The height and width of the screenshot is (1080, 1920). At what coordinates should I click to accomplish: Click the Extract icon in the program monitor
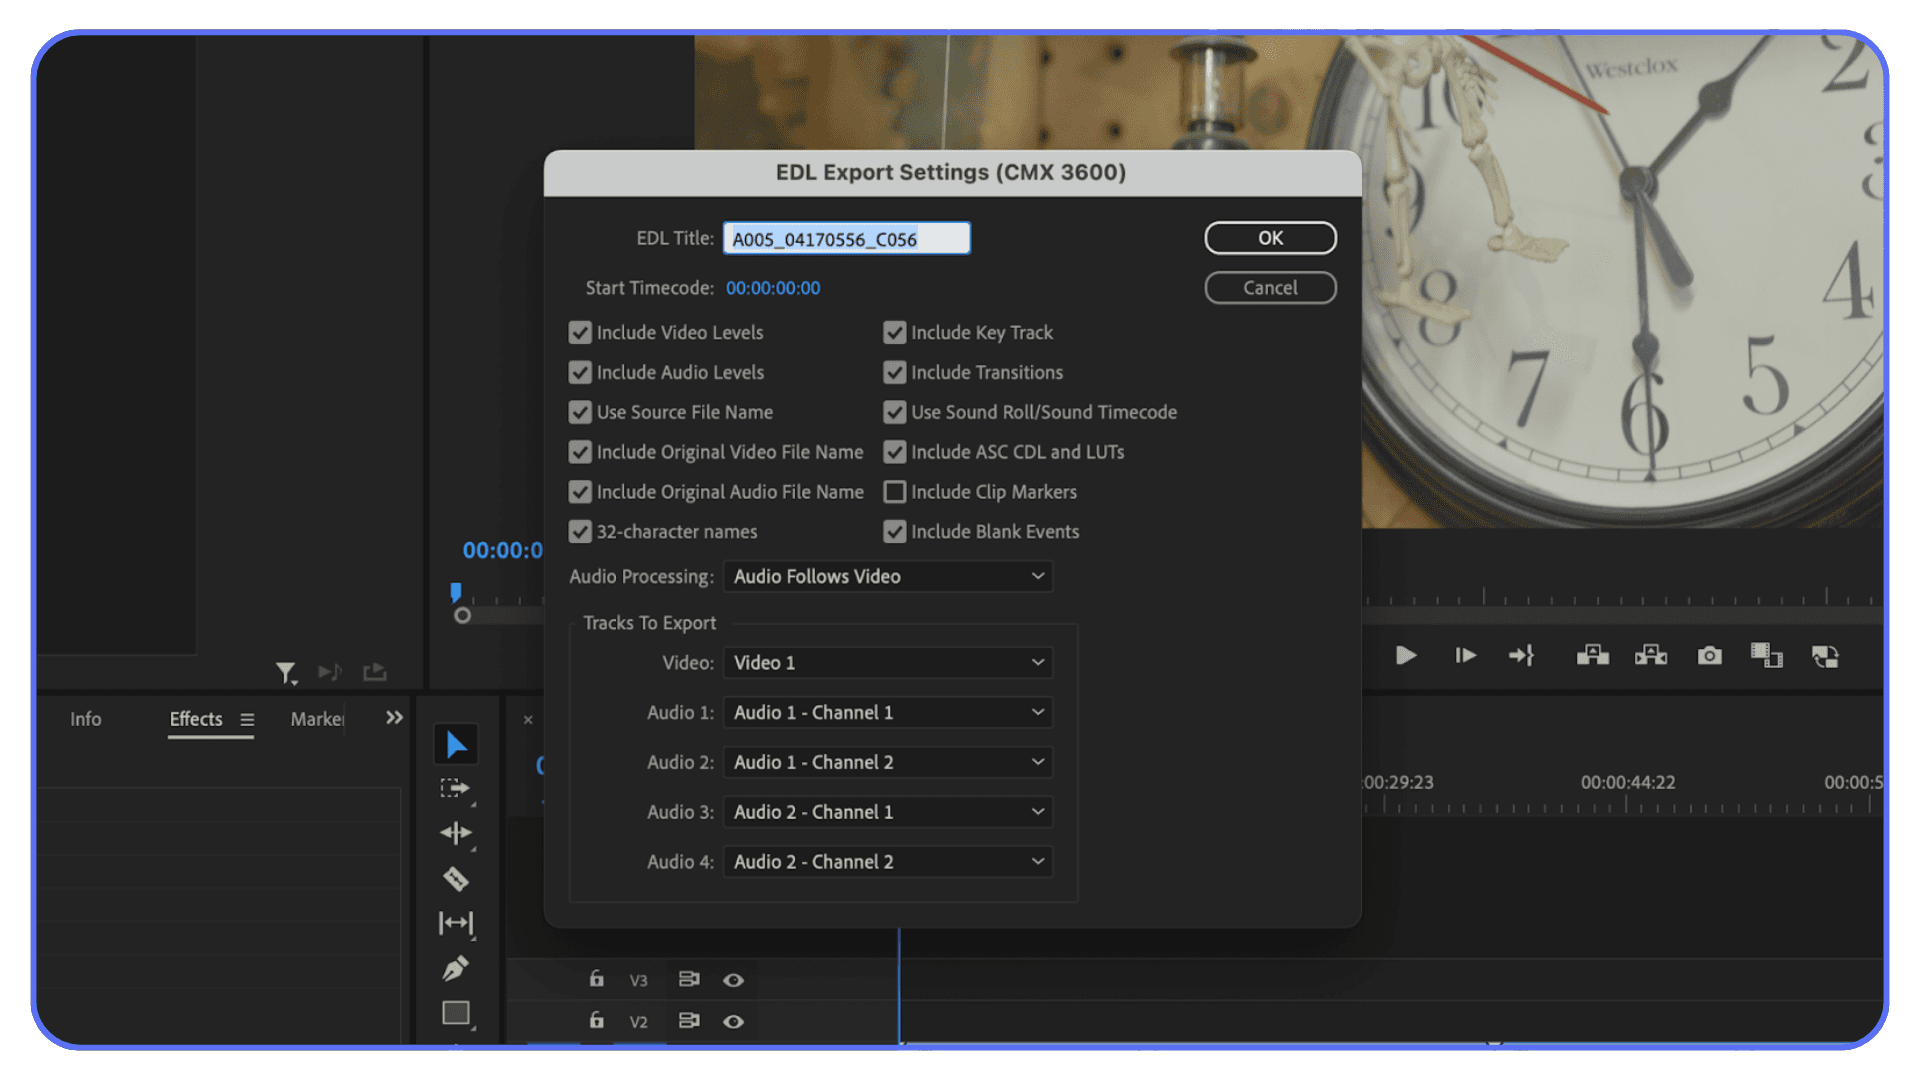click(1651, 656)
